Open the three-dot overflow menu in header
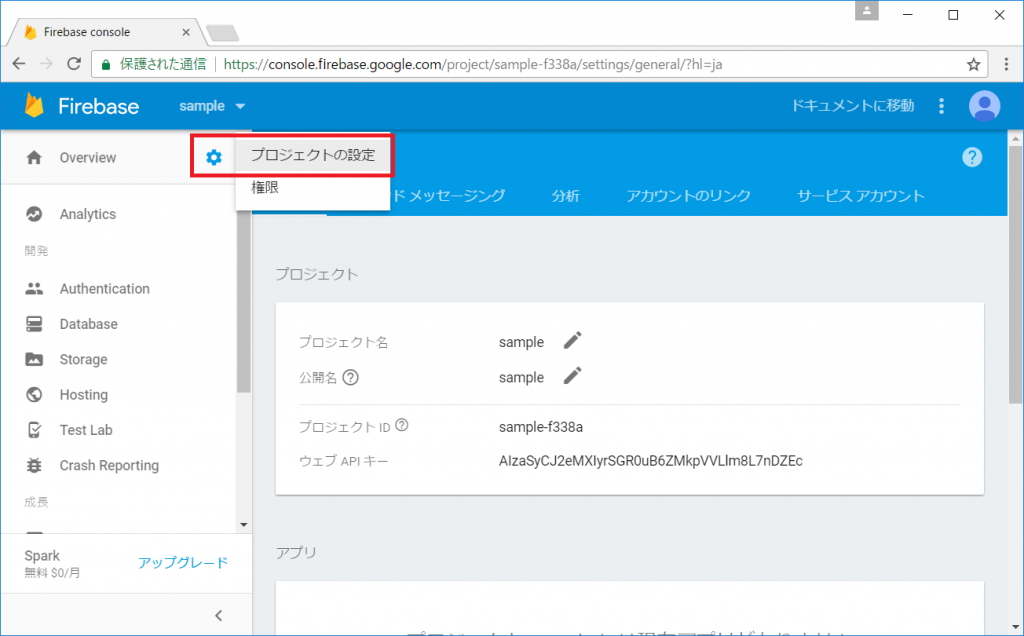This screenshot has height=636, width=1024. 941,105
